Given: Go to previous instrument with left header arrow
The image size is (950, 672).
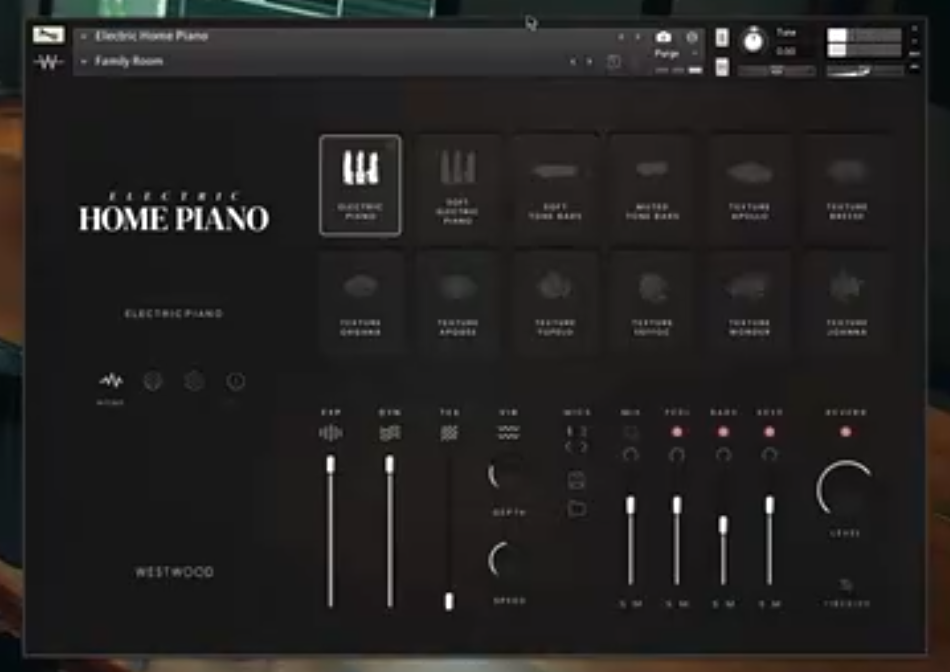Looking at the screenshot, I should [x=621, y=37].
